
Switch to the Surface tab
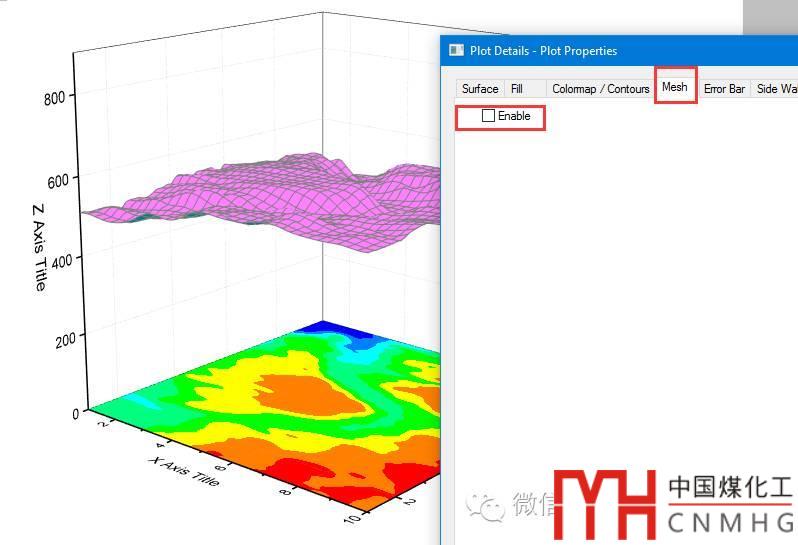pos(480,89)
